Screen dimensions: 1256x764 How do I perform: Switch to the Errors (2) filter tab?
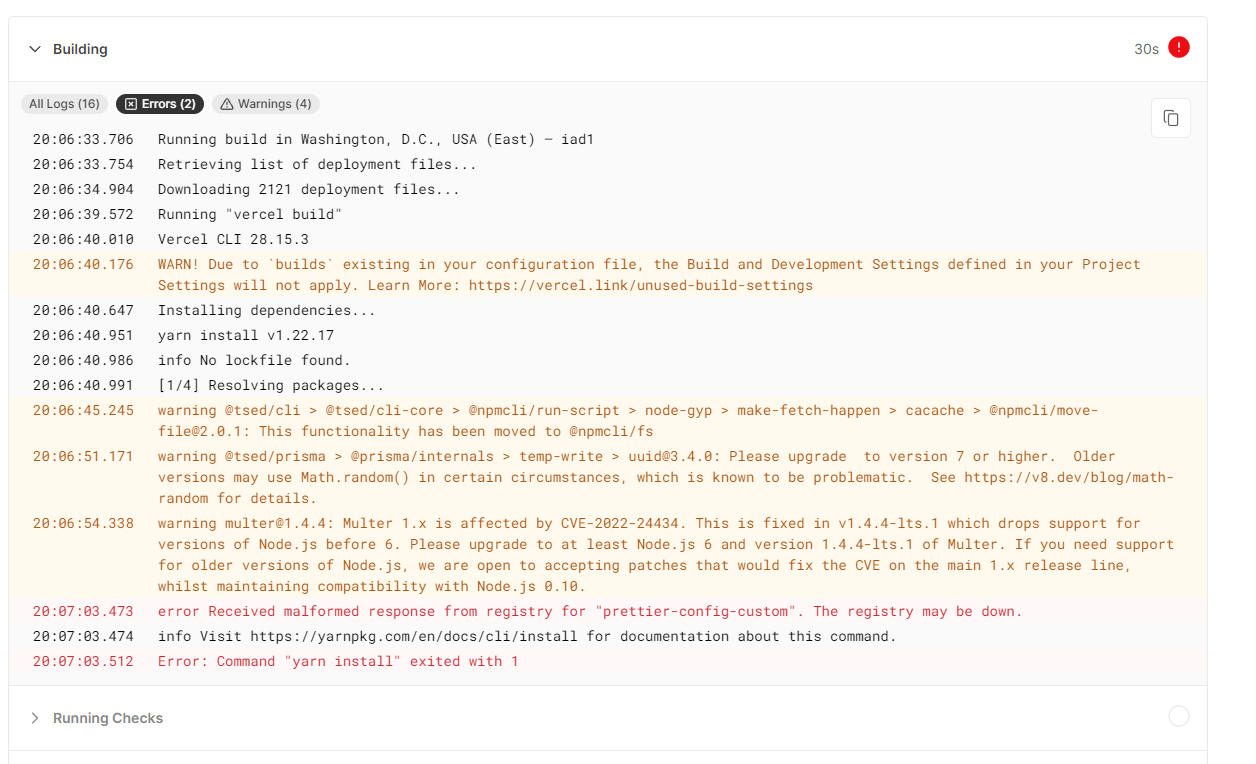click(x=160, y=103)
